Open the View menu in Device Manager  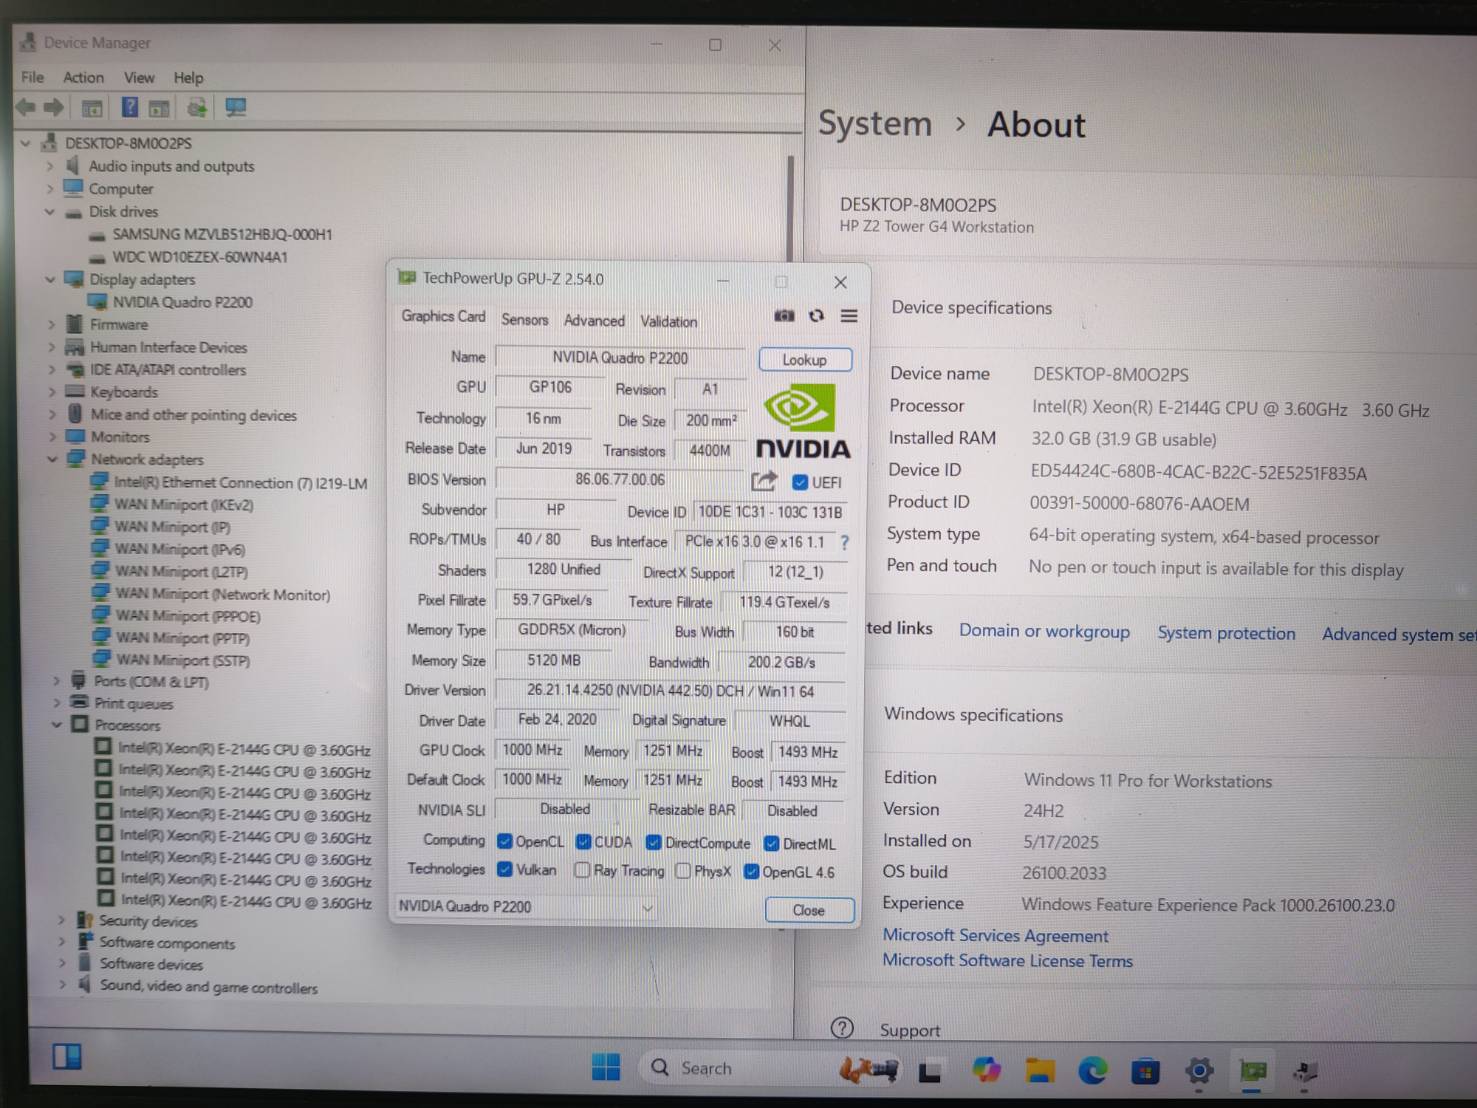point(139,77)
